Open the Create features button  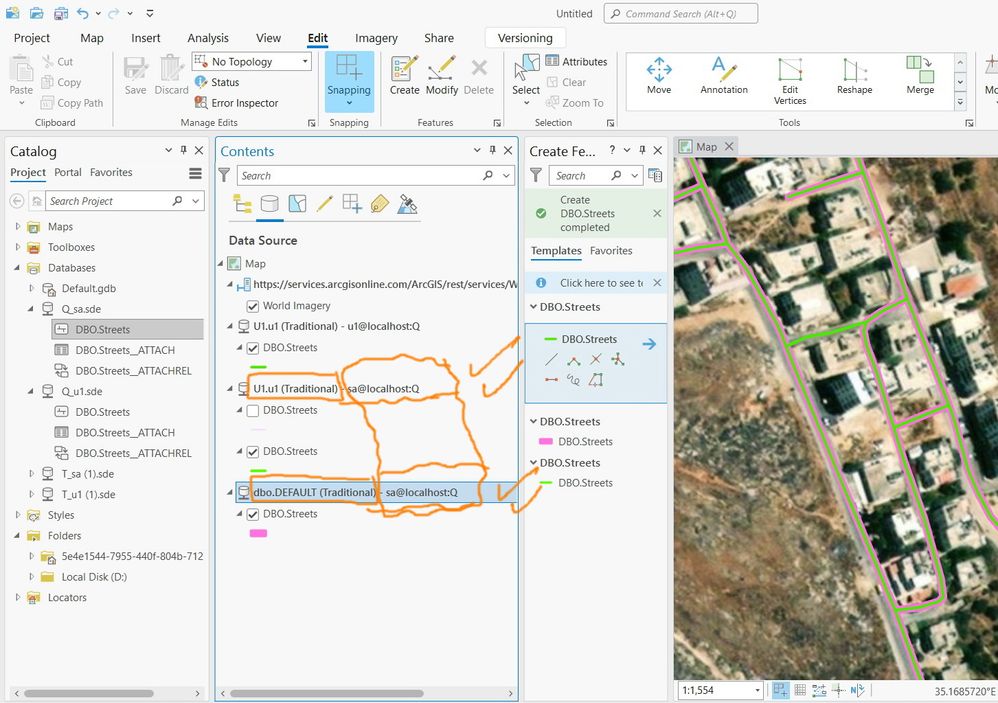[404, 71]
